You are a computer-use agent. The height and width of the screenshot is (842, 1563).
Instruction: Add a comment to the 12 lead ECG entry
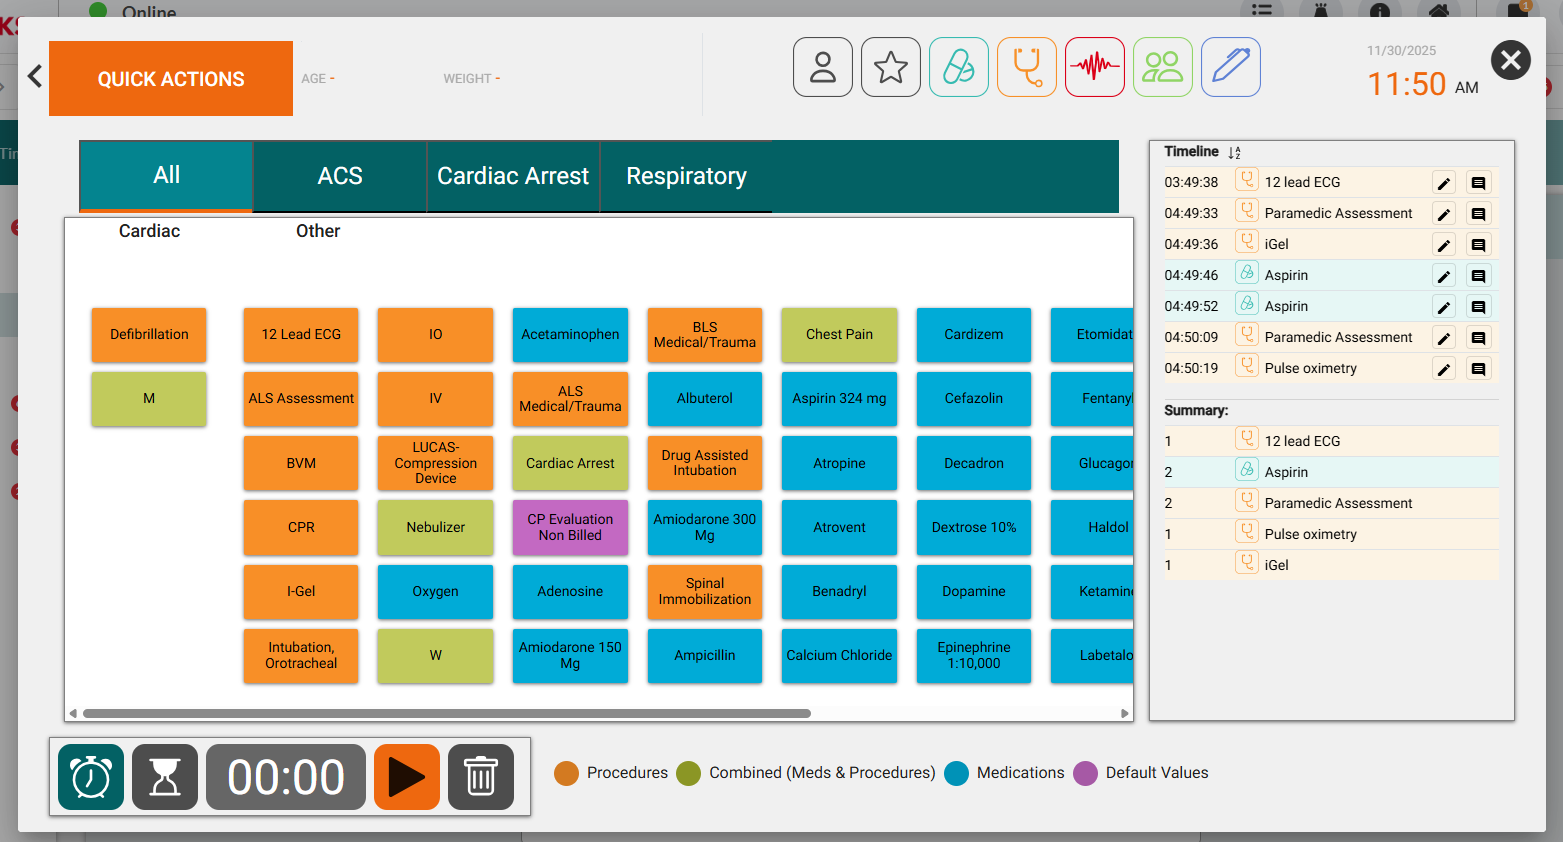[x=1479, y=182]
